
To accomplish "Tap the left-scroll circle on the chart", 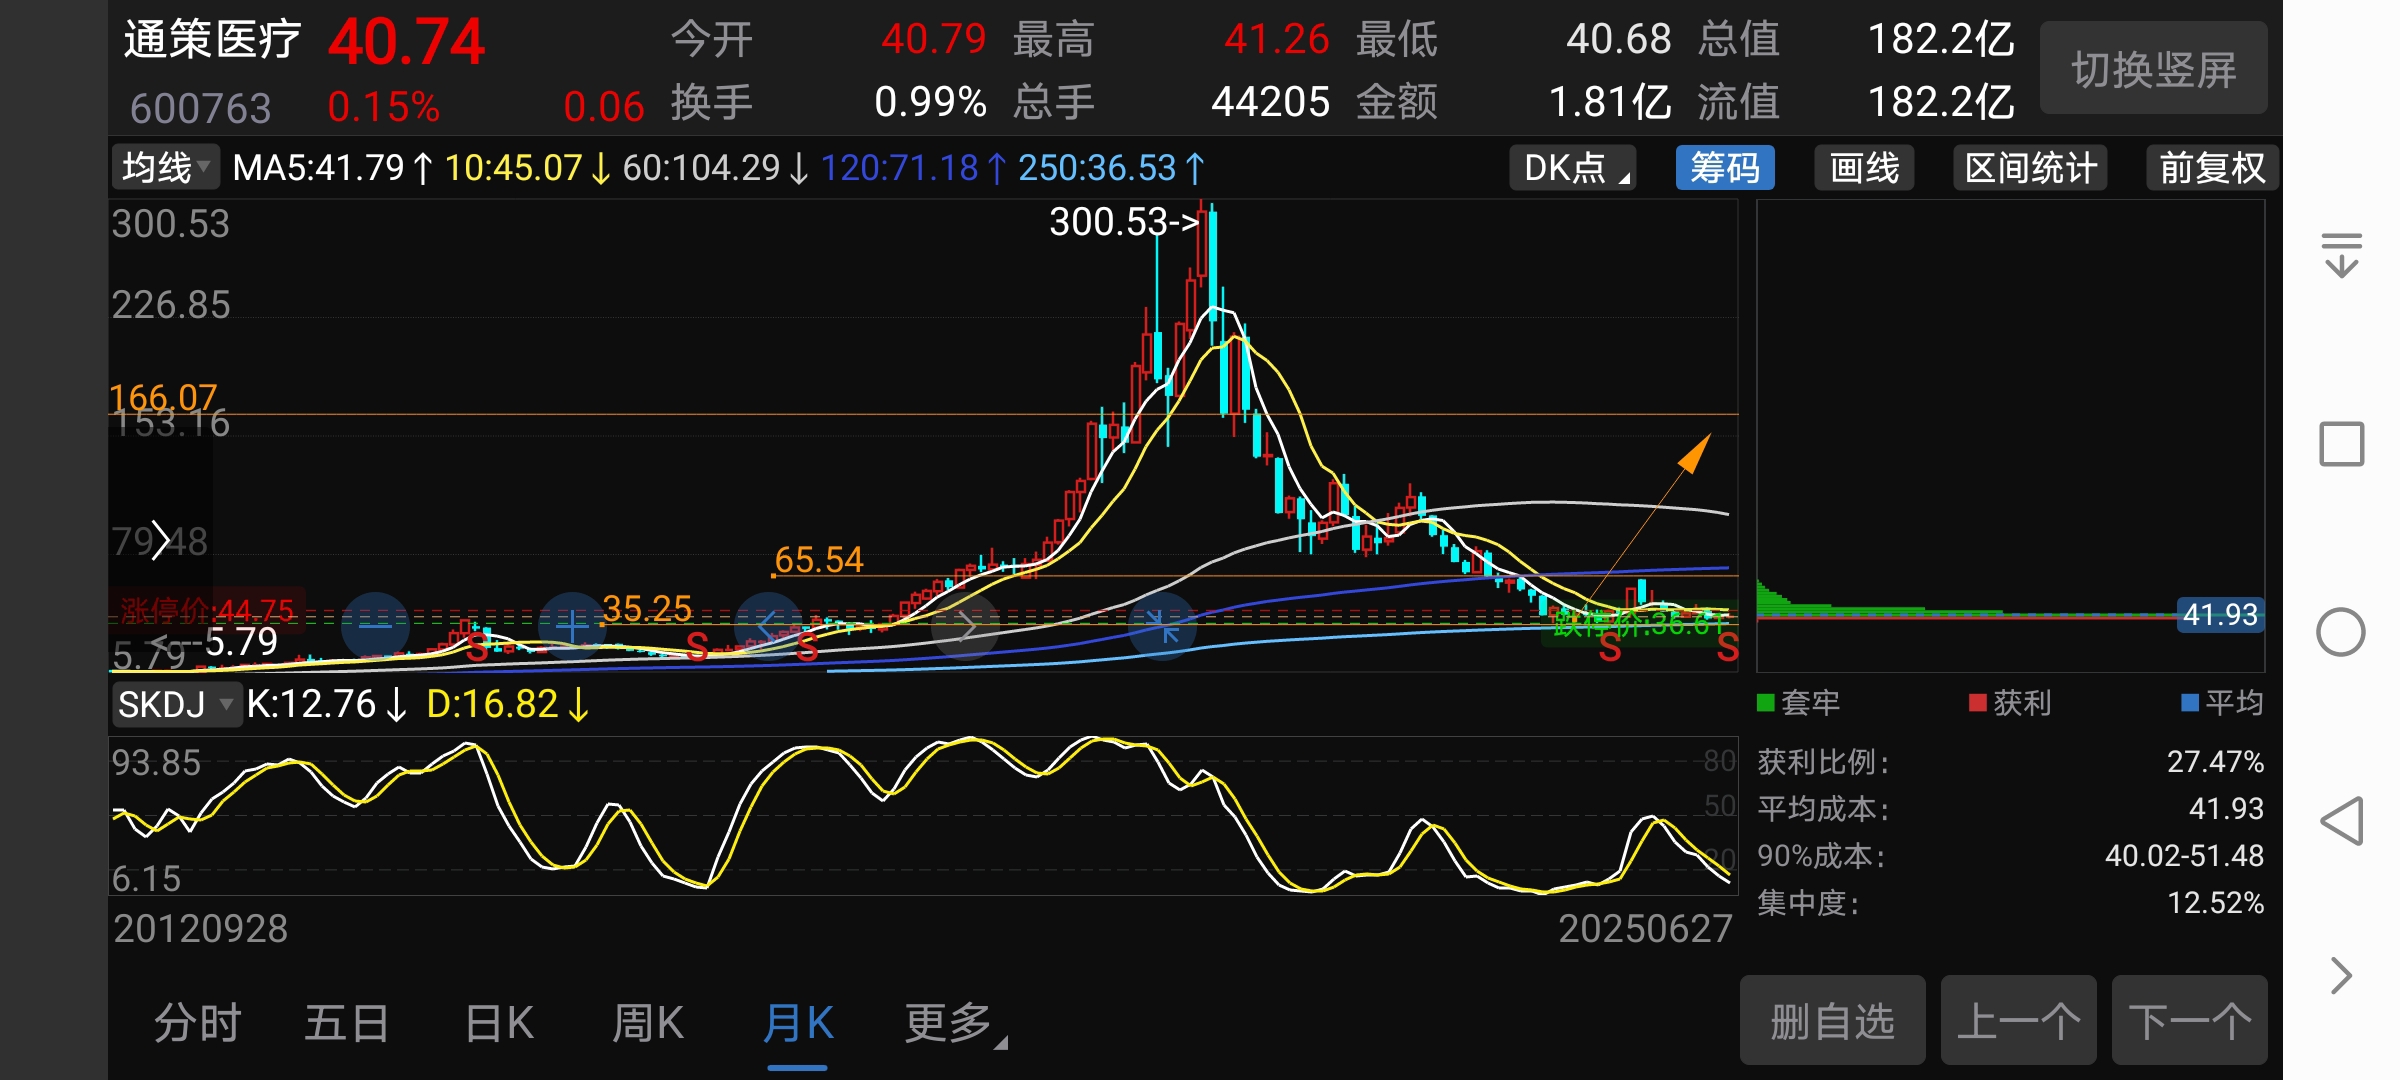I will click(x=768, y=626).
